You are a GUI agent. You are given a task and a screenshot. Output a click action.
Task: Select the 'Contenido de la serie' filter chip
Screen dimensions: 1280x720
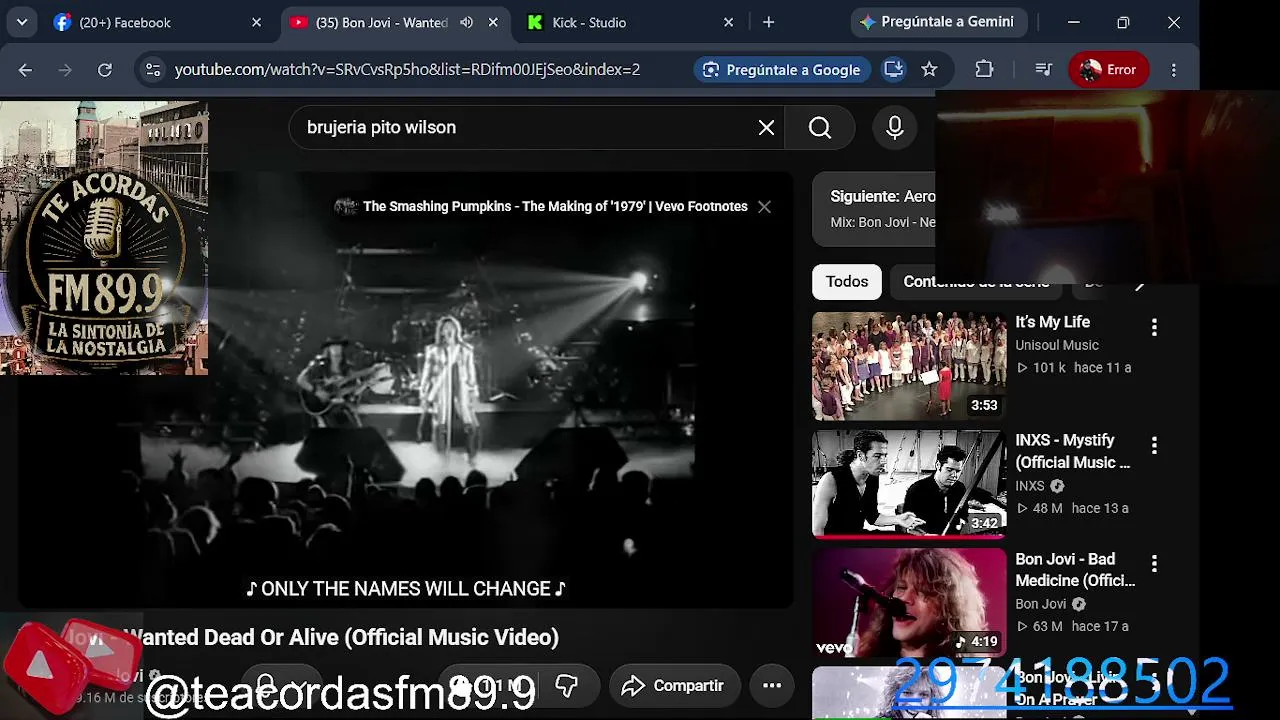[x=976, y=282]
